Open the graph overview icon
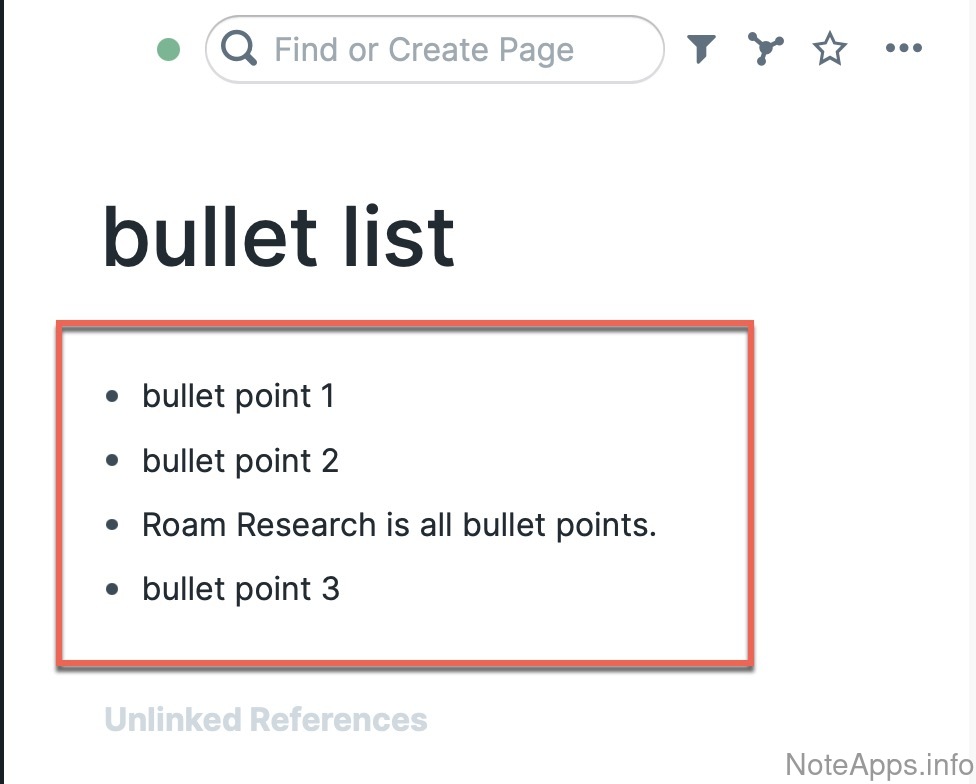Viewport: 976px width, 784px height. [x=765, y=48]
